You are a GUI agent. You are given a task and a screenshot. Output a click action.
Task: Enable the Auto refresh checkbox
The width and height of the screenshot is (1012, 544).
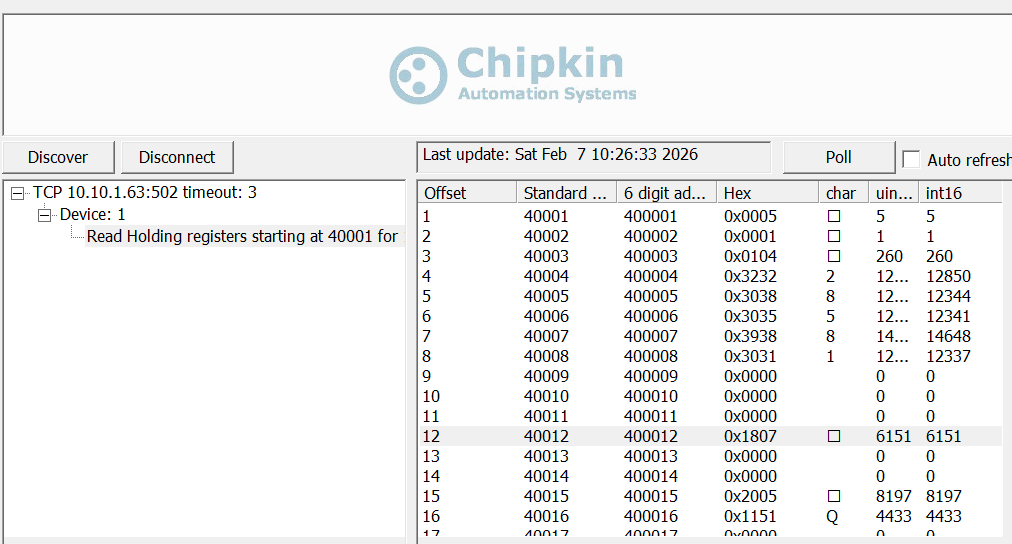(911, 159)
